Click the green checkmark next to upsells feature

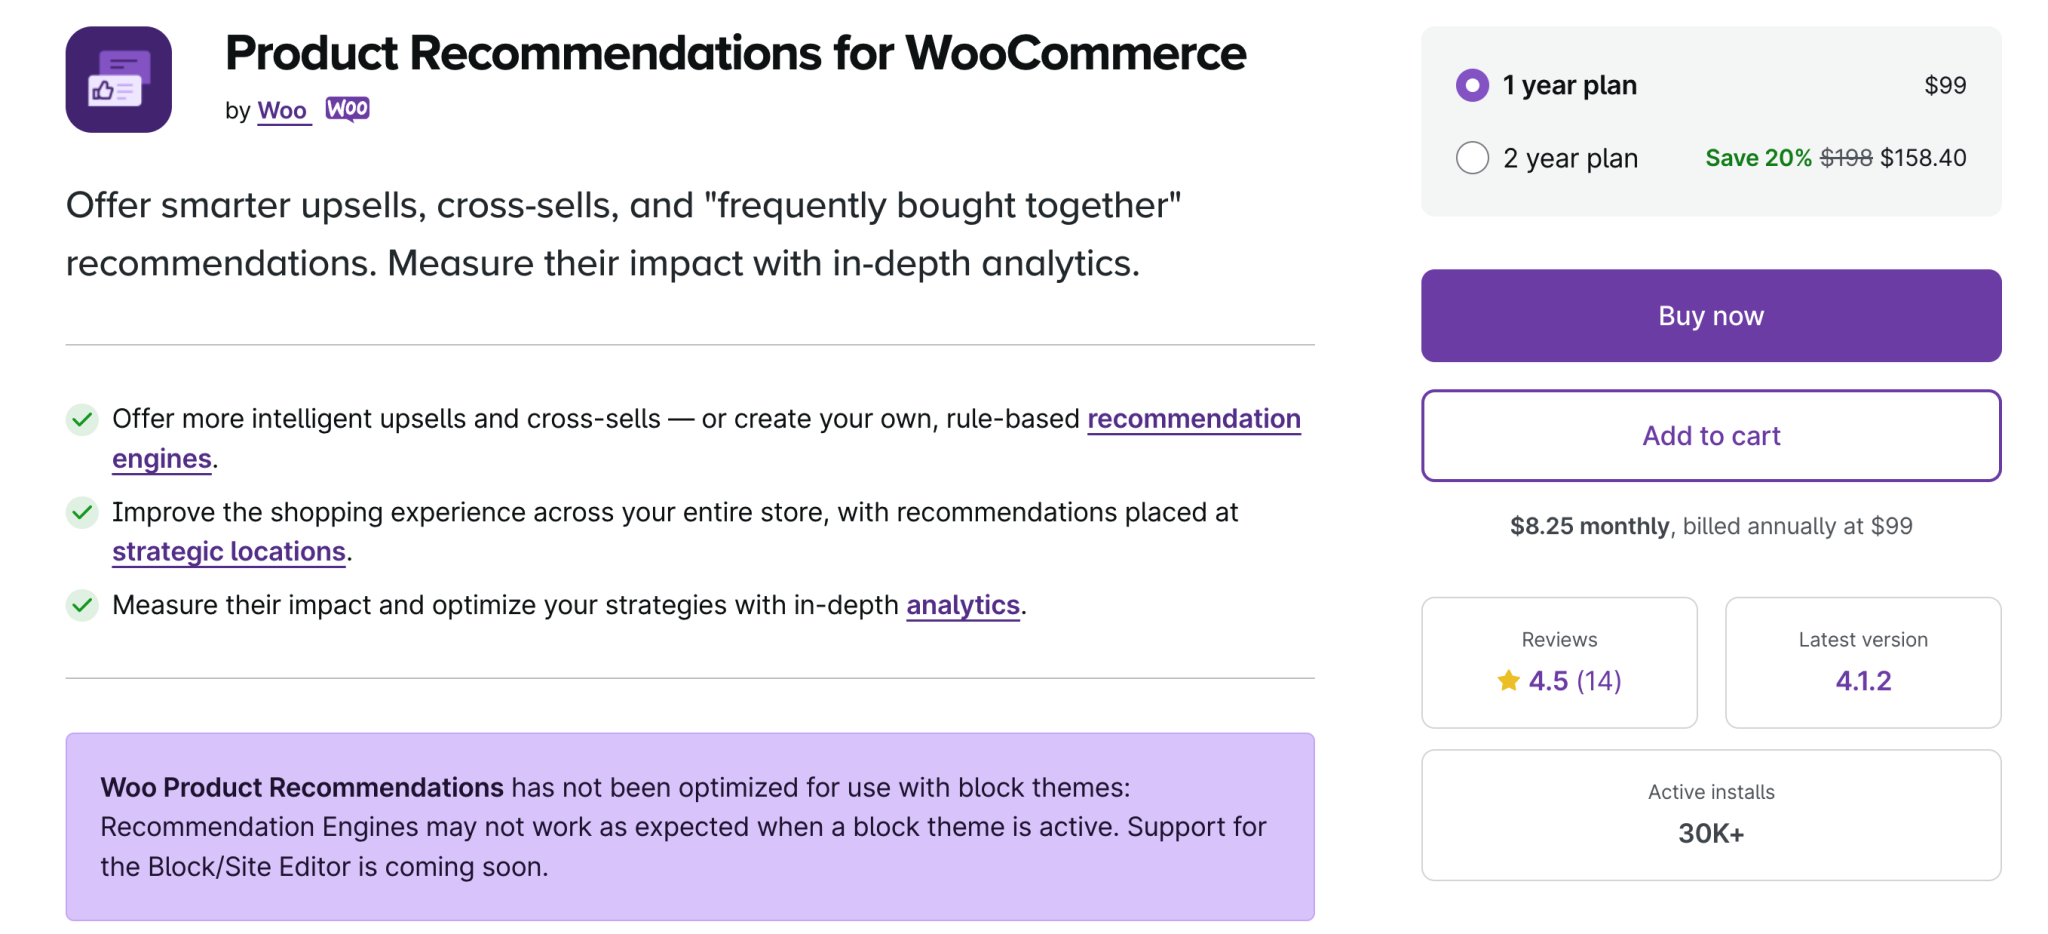coord(82,420)
